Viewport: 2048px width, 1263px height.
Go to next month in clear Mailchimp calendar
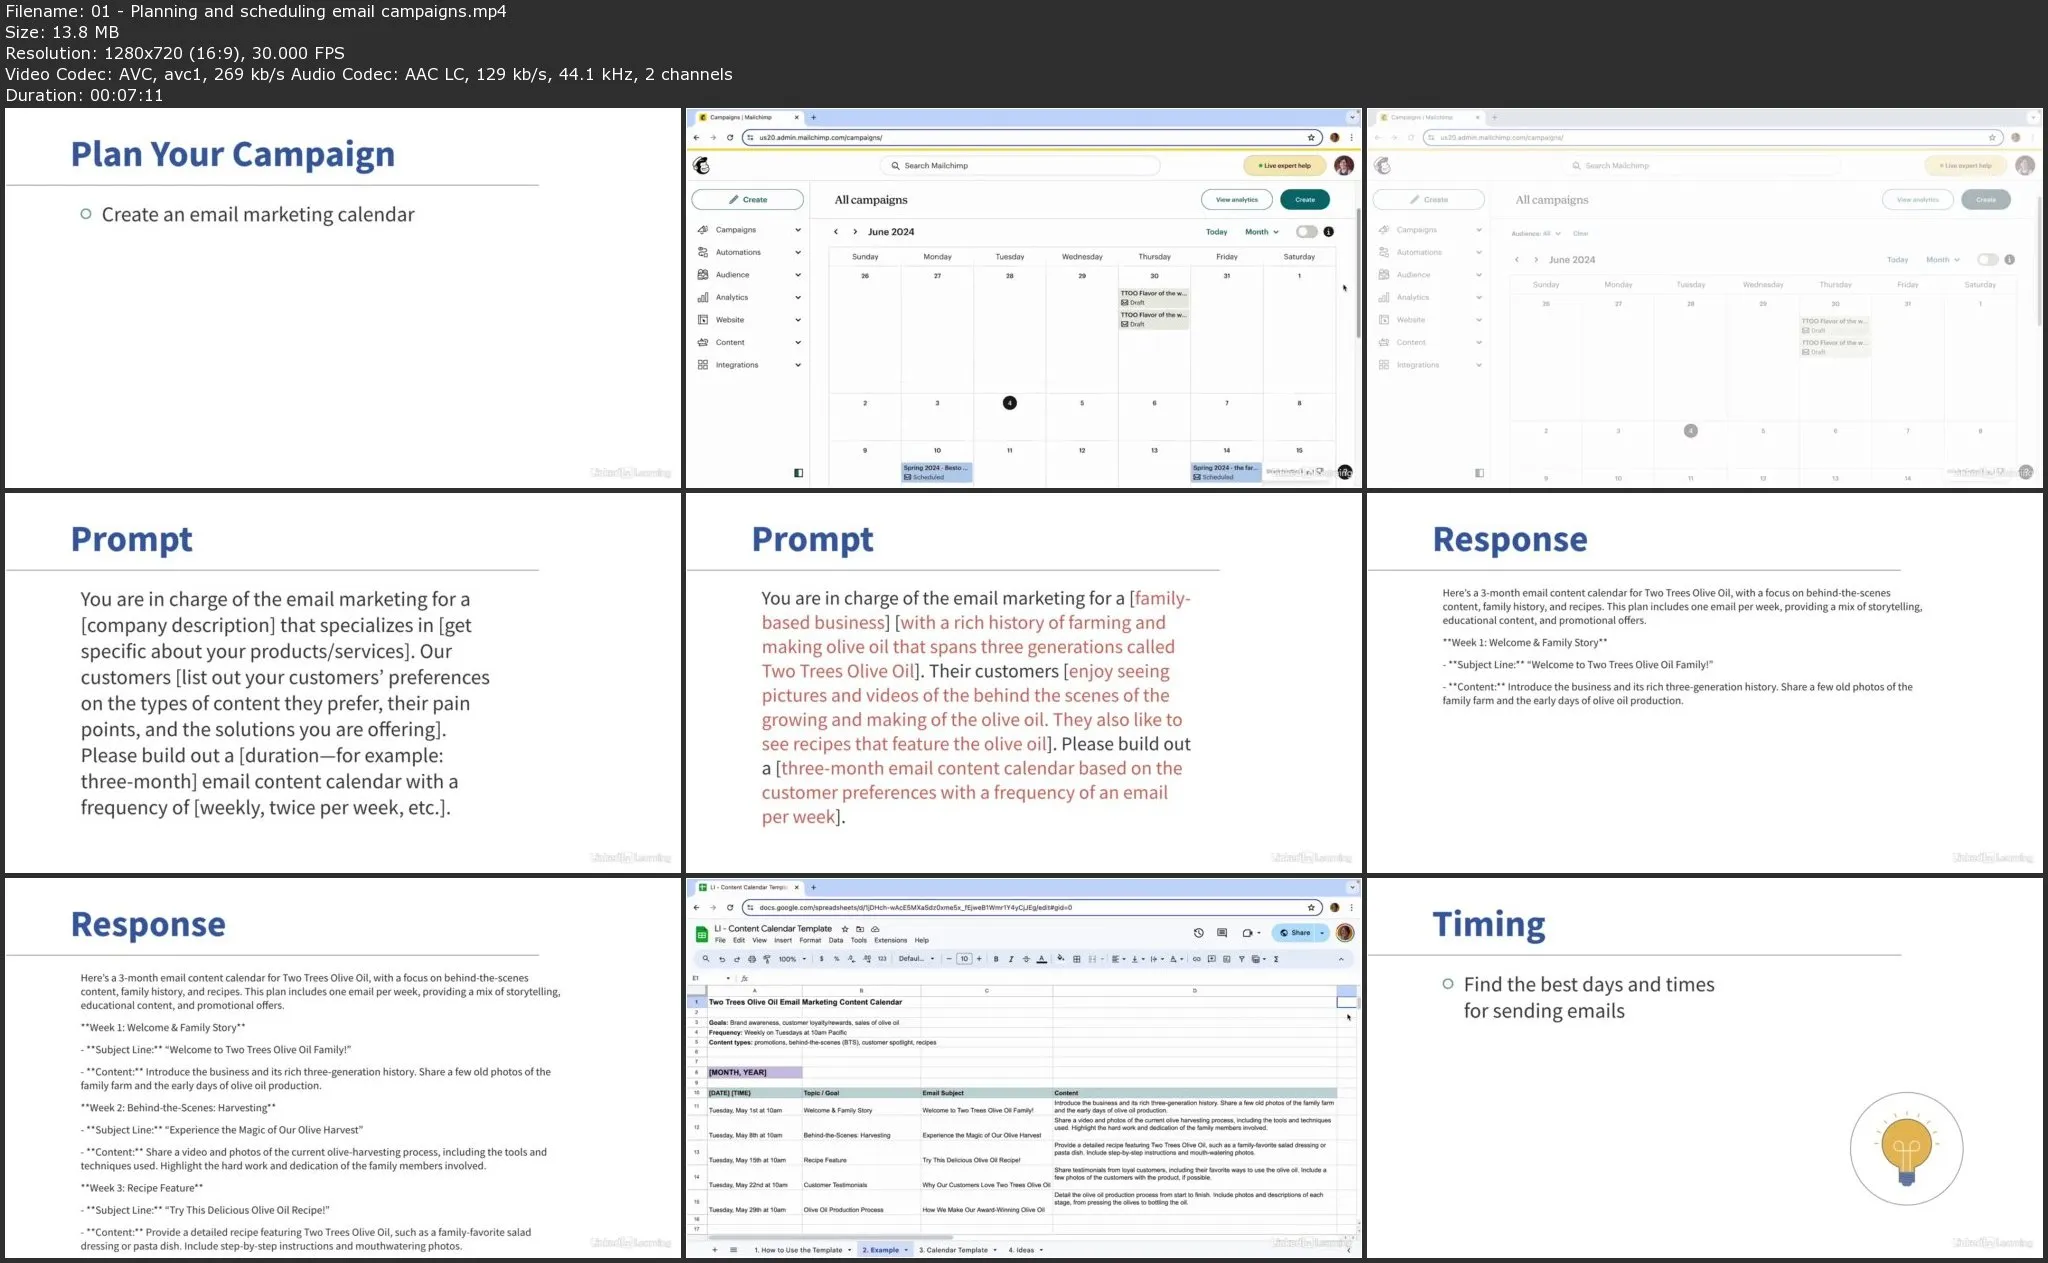pos(855,231)
